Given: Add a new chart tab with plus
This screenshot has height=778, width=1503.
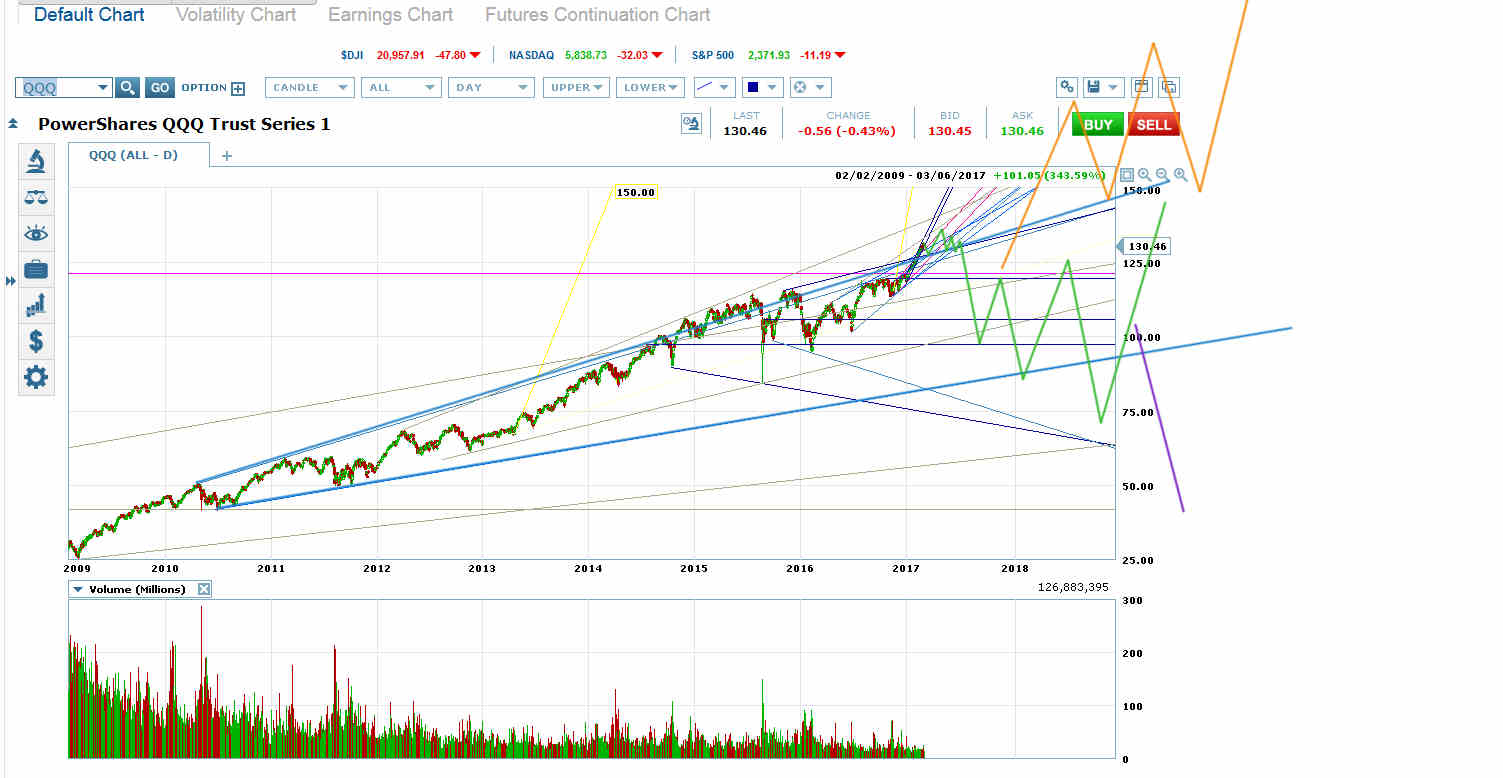Looking at the screenshot, I should pos(226,156).
